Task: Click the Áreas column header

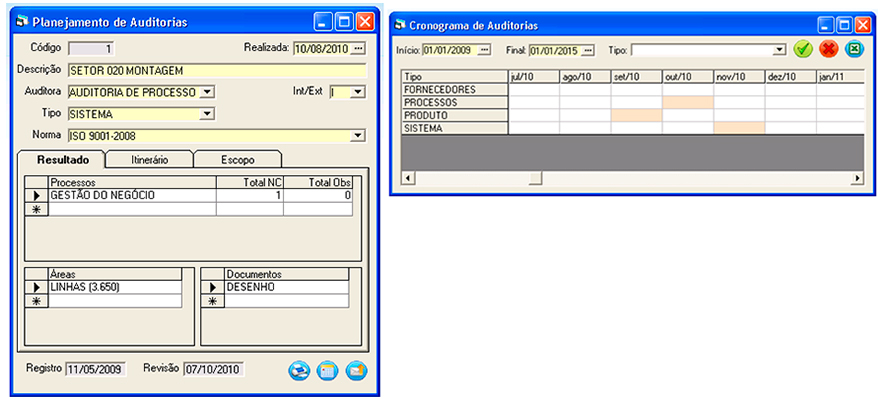Action: [x=115, y=274]
